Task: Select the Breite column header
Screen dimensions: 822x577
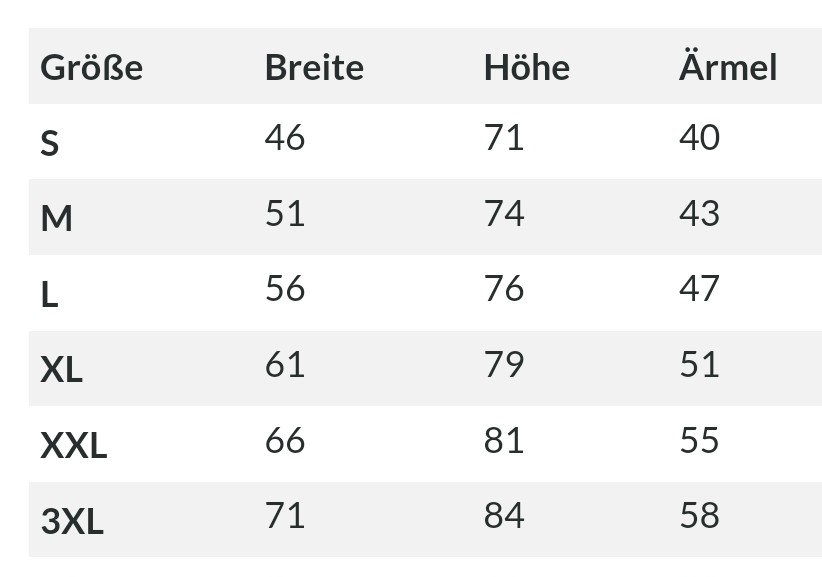Action: [x=314, y=68]
